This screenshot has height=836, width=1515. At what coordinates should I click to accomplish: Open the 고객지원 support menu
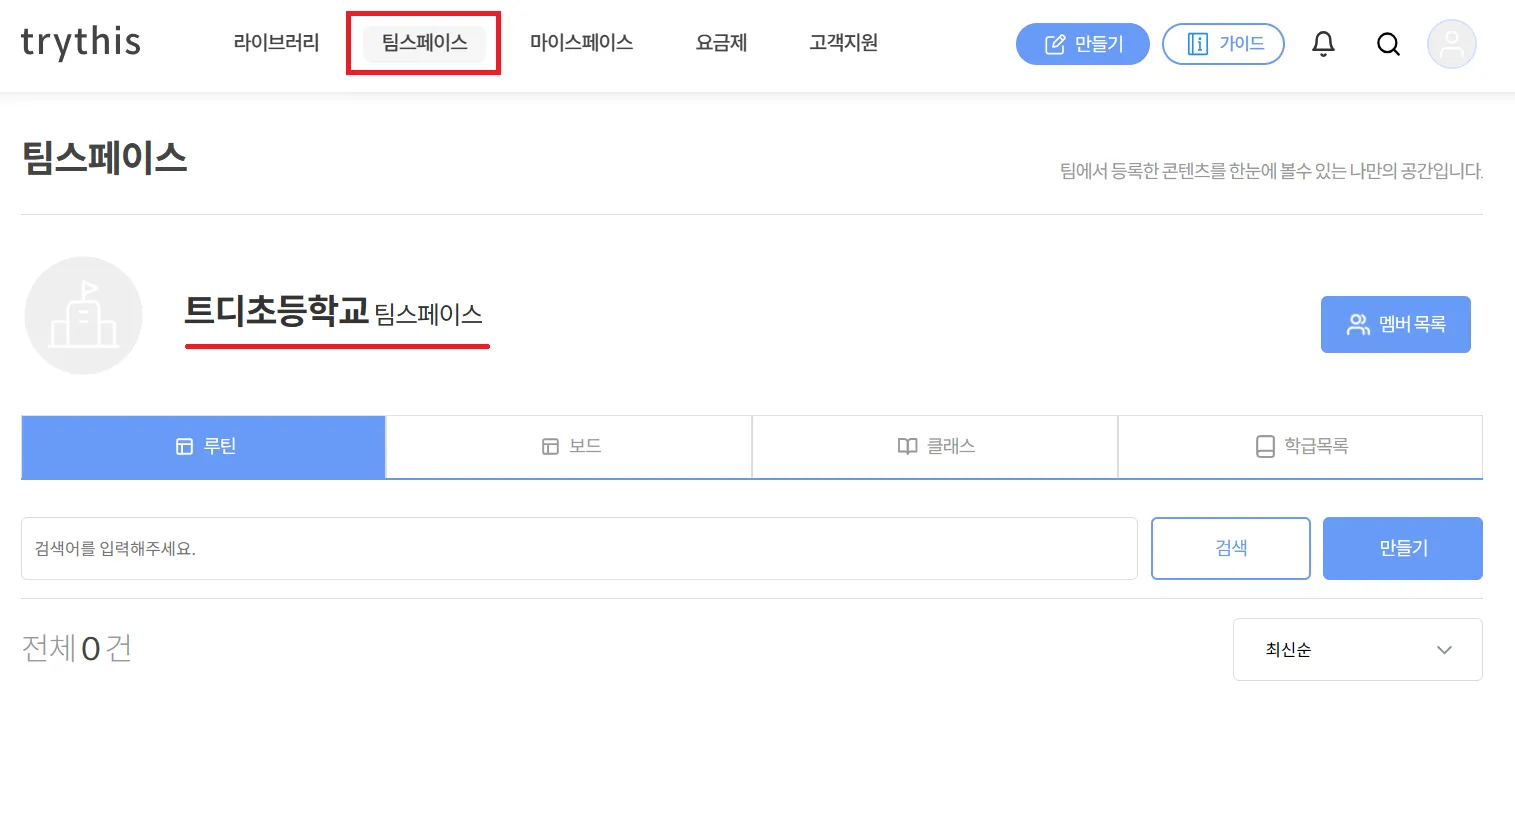pyautogui.click(x=843, y=43)
